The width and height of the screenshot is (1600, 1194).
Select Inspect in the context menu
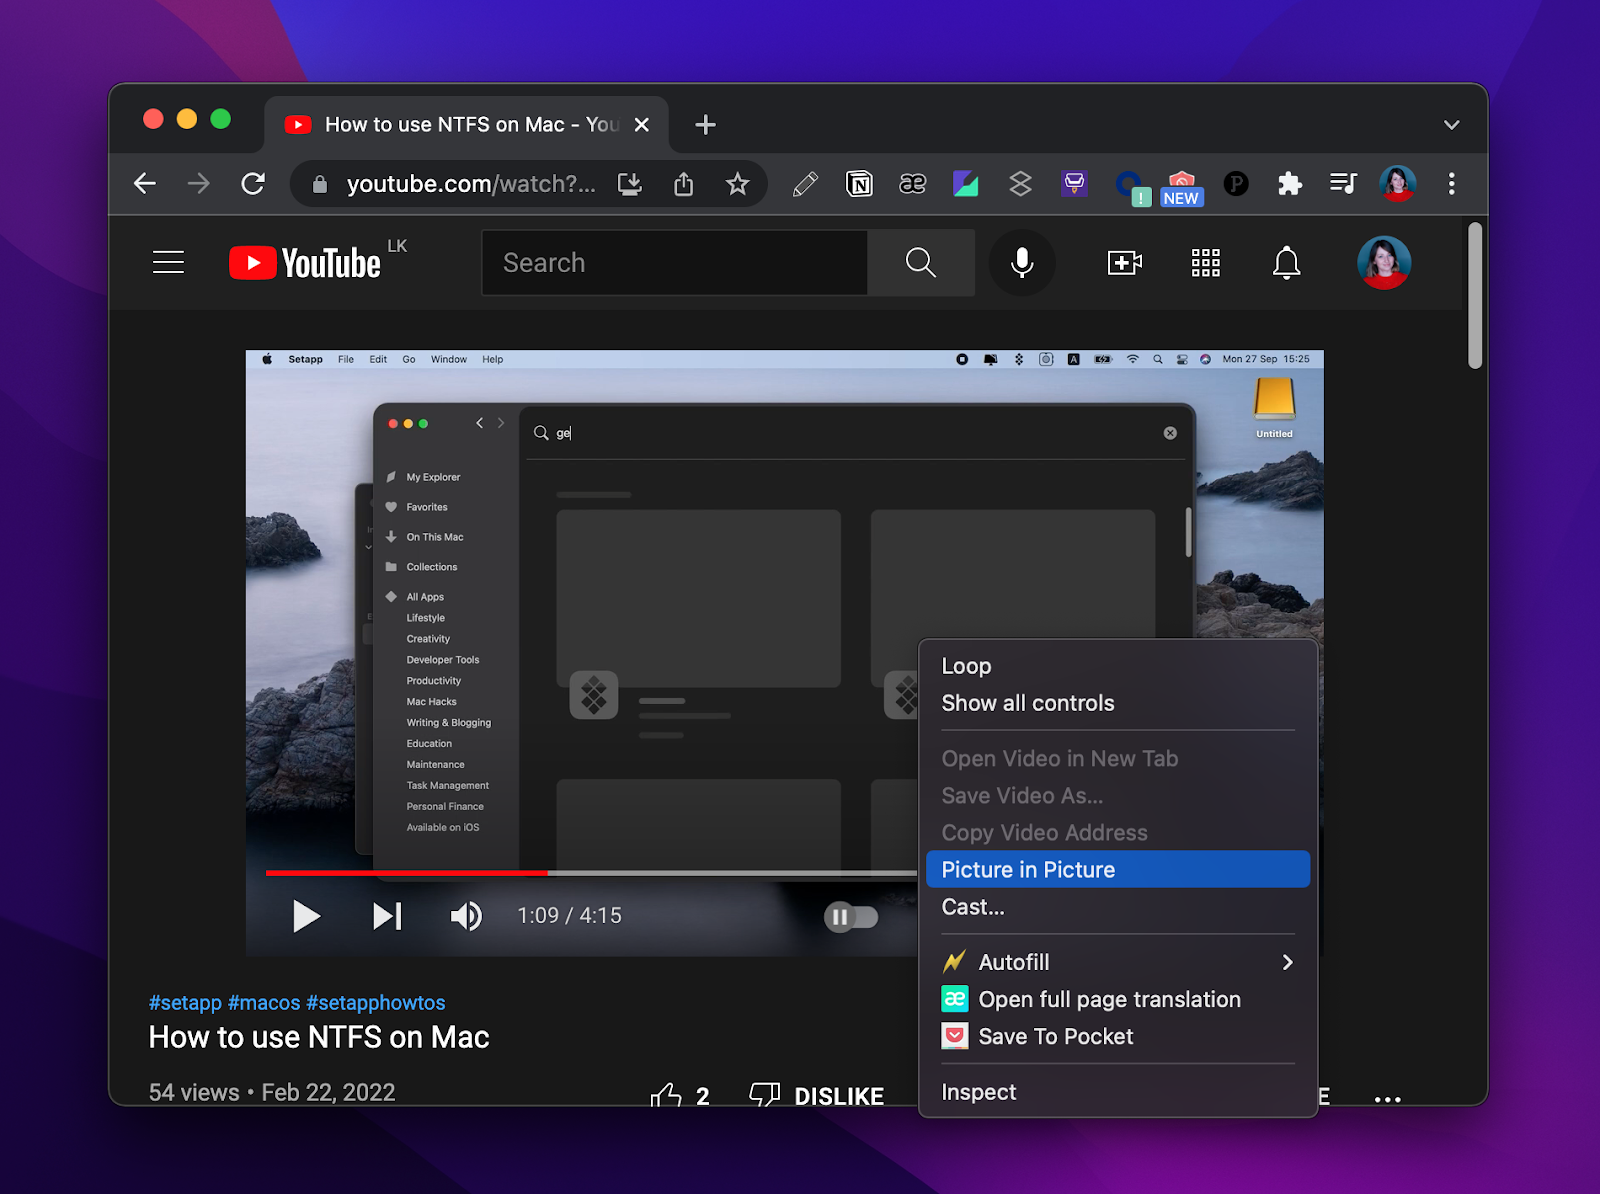pos(1118,1092)
